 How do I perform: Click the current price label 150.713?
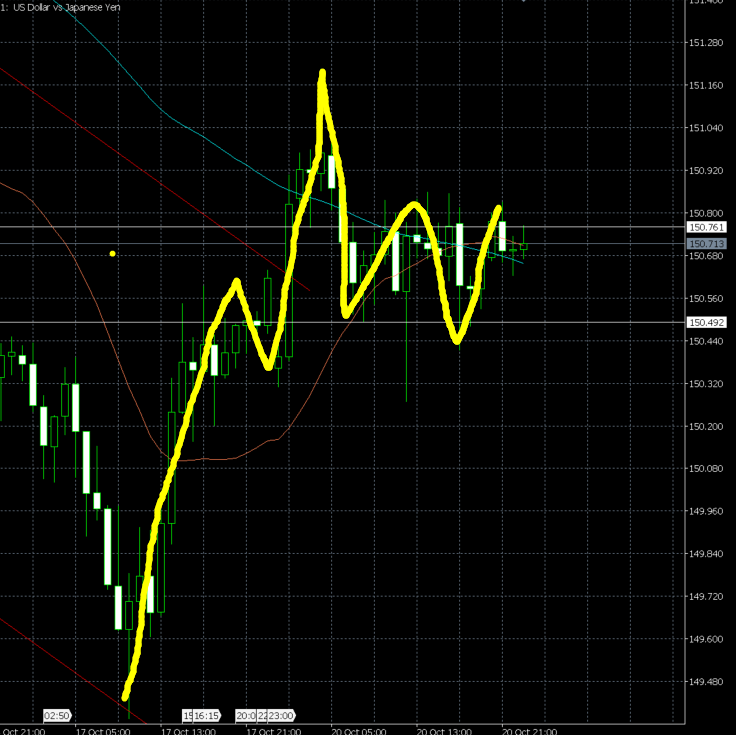(707, 243)
